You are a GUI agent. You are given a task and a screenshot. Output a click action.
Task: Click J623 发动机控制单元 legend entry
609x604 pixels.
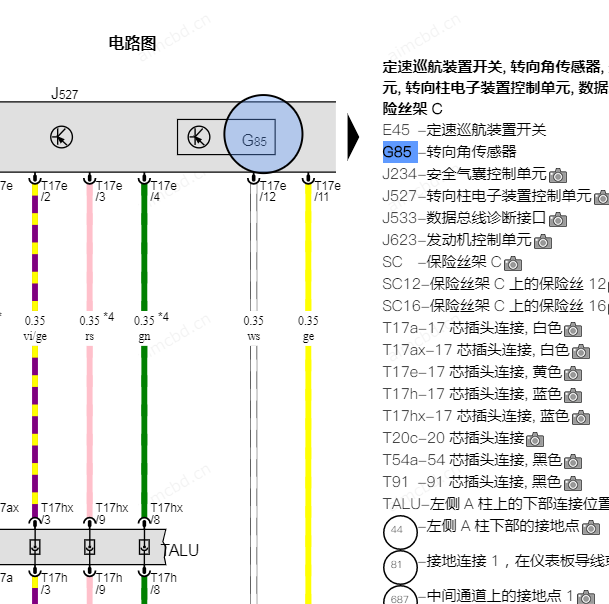[457, 240]
